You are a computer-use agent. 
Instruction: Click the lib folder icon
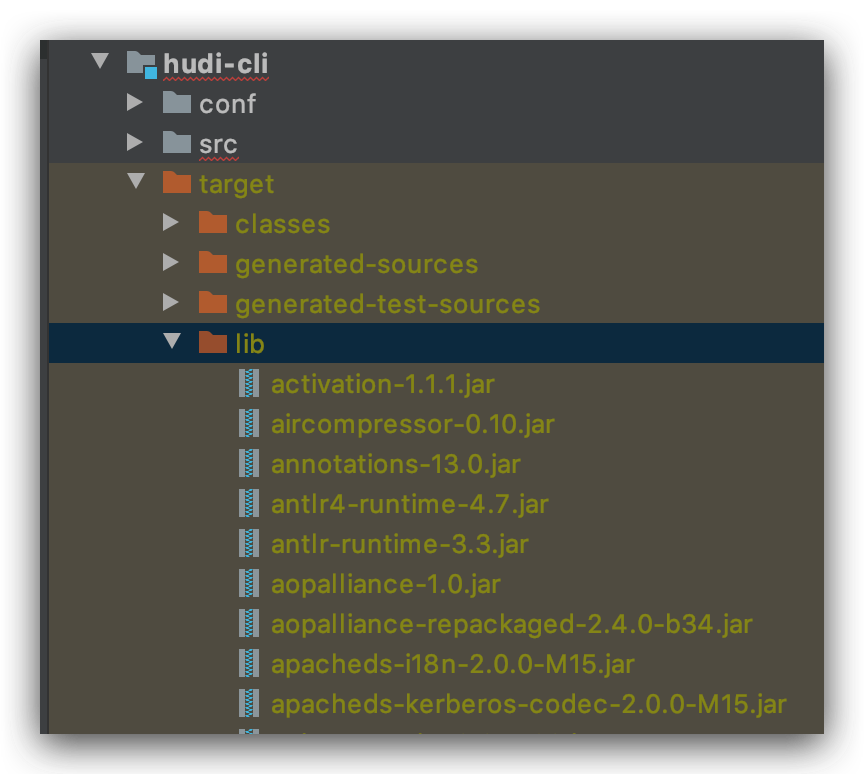point(213,342)
